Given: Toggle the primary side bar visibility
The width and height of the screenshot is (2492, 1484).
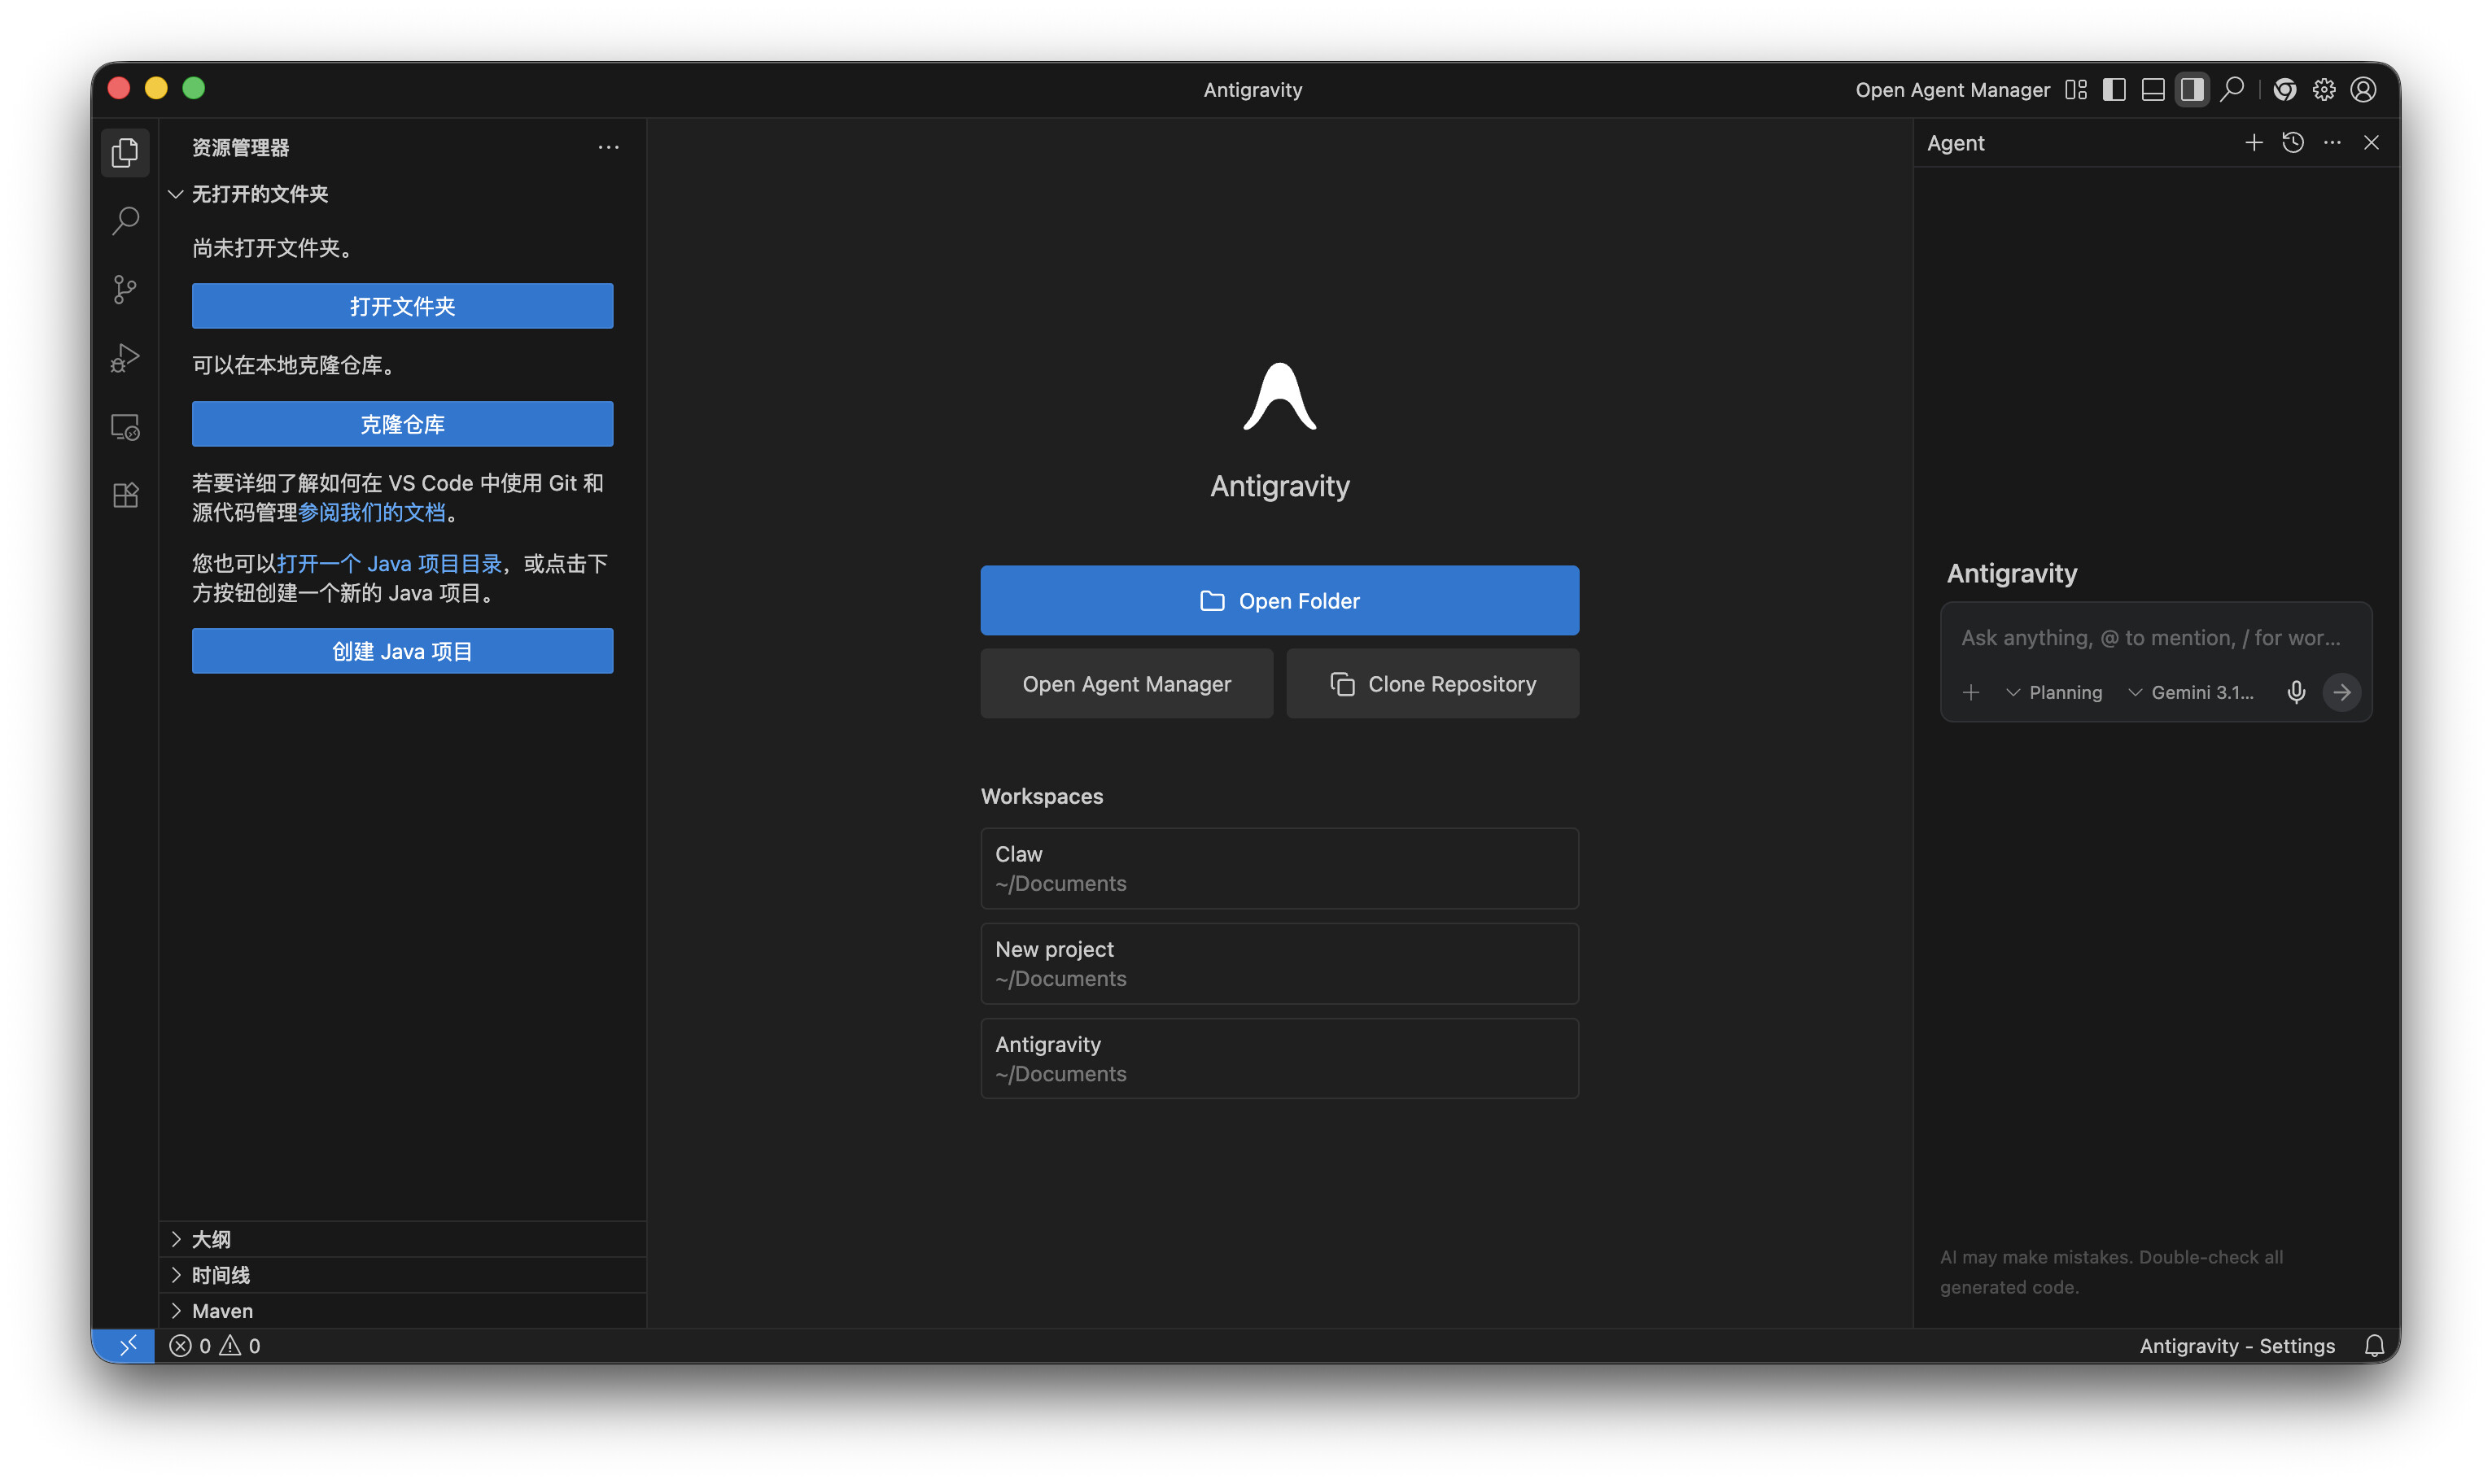Looking at the screenshot, I should click(2114, 90).
